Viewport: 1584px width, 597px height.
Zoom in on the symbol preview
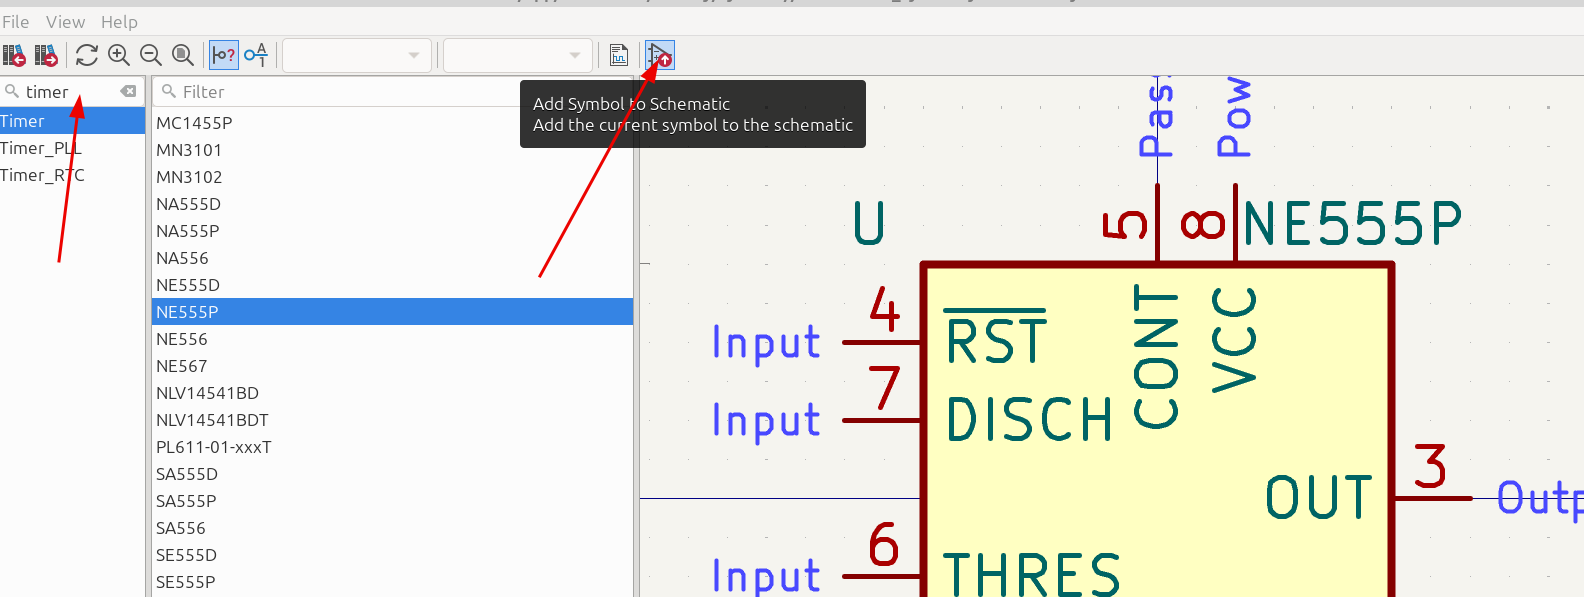click(119, 55)
